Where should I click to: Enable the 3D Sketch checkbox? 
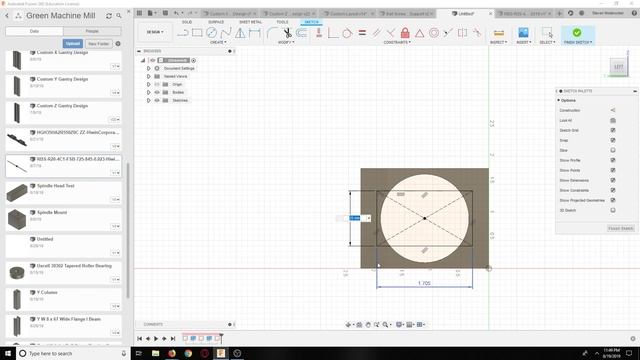point(613,210)
